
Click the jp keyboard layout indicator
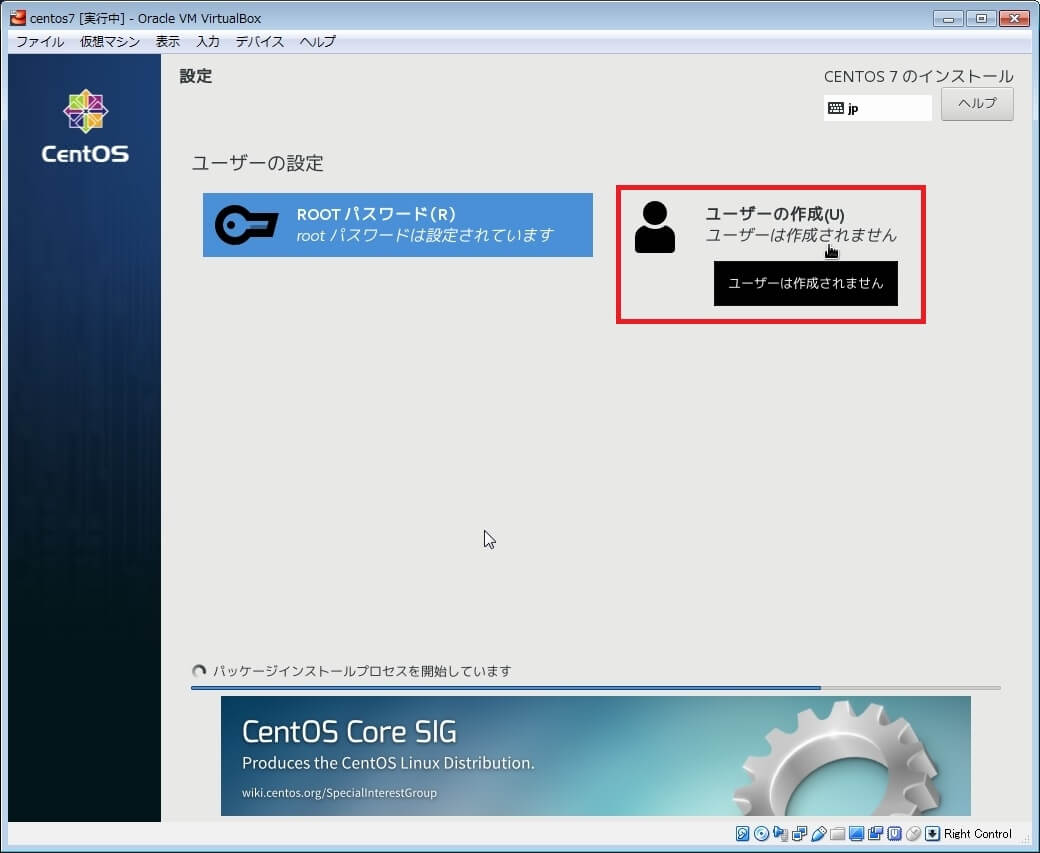(877, 108)
